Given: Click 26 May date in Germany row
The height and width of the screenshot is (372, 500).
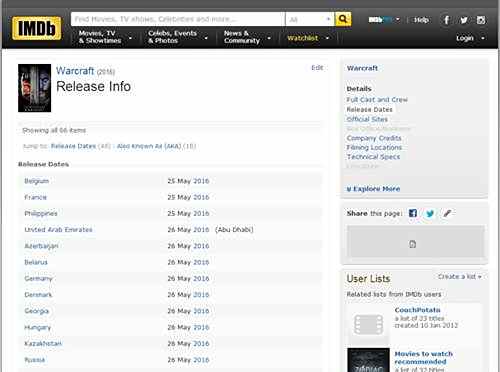Looking at the screenshot, I should point(179,279).
